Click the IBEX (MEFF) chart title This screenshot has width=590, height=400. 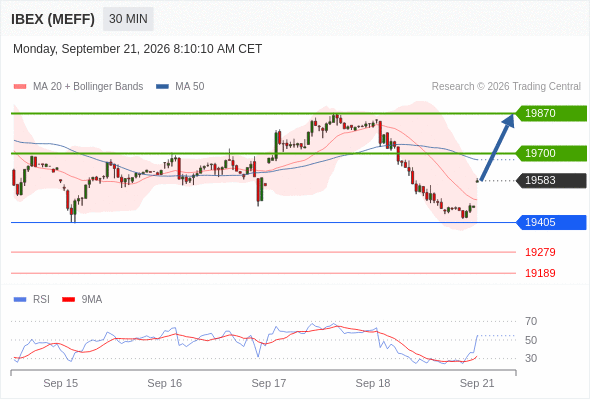(53, 19)
